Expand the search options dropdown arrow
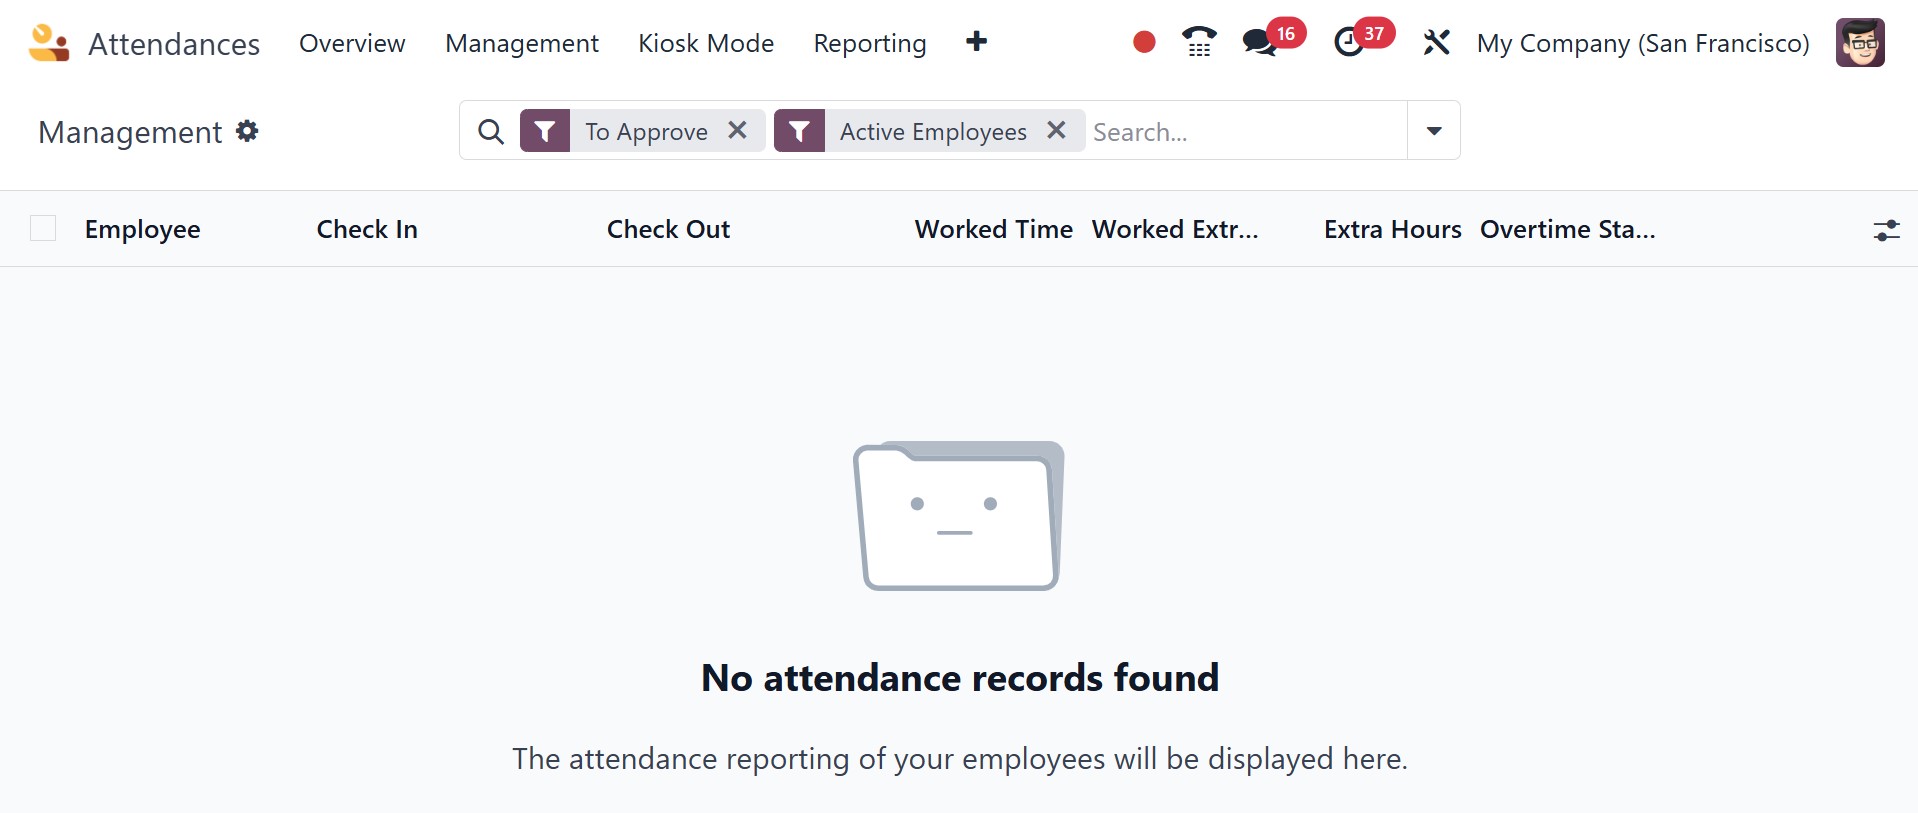1918x813 pixels. coord(1433,130)
